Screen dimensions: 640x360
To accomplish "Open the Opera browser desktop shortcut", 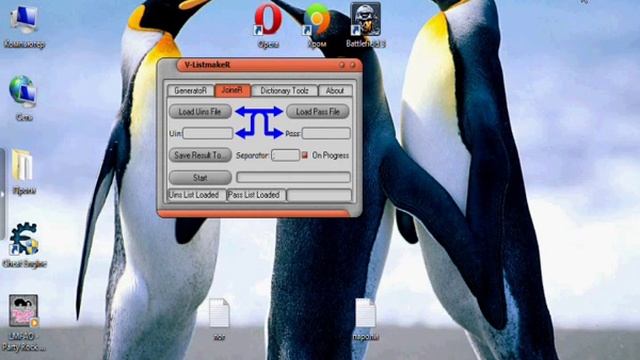I will pos(268,25).
